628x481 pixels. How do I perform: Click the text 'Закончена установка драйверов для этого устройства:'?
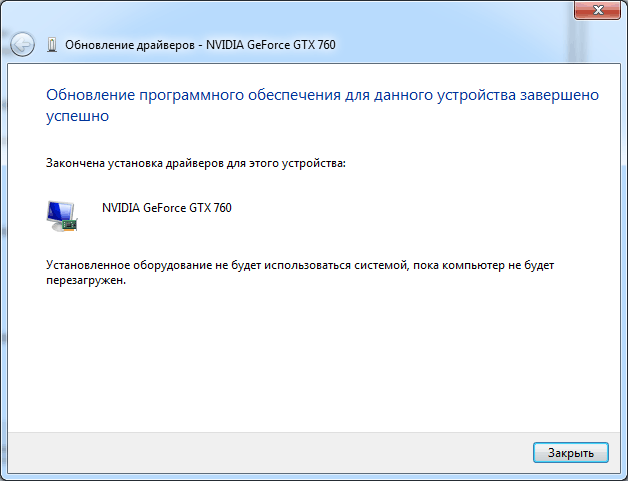tap(196, 163)
